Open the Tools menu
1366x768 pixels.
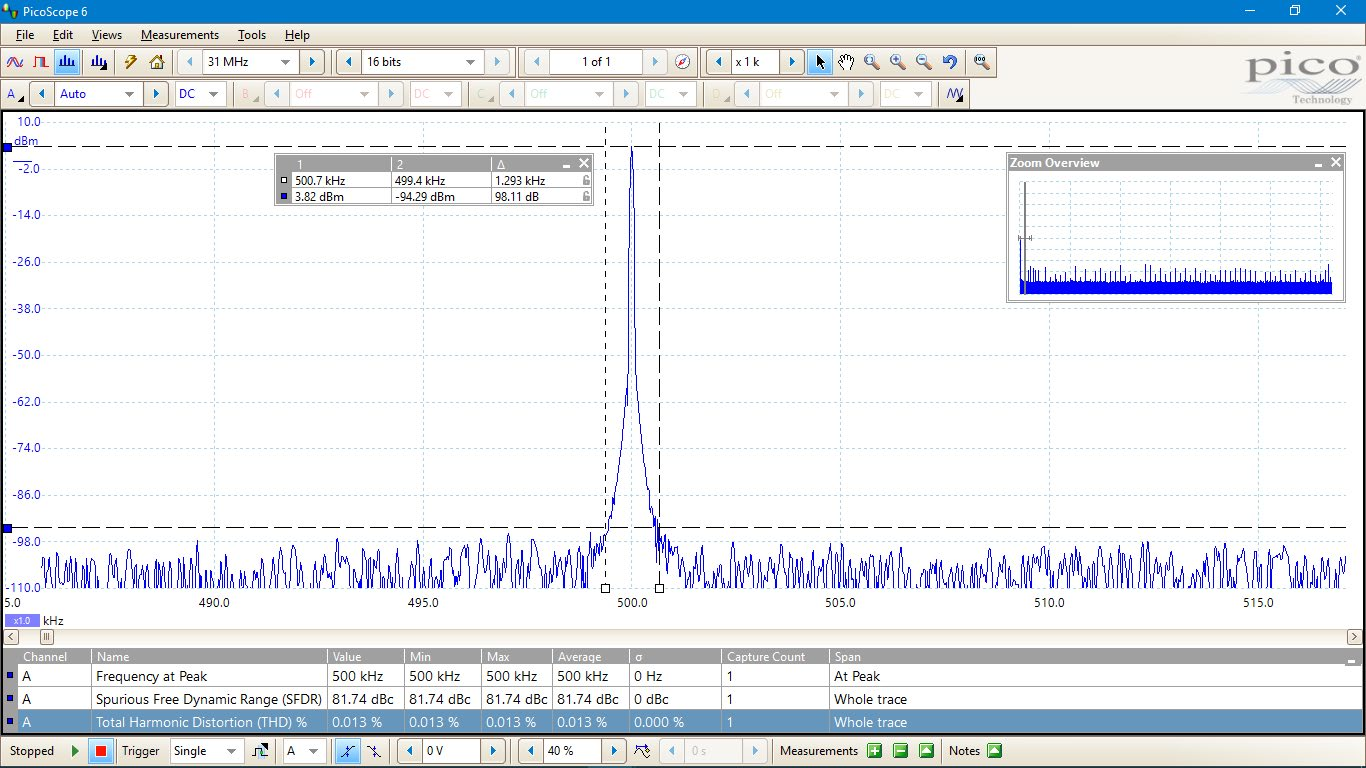coord(252,35)
